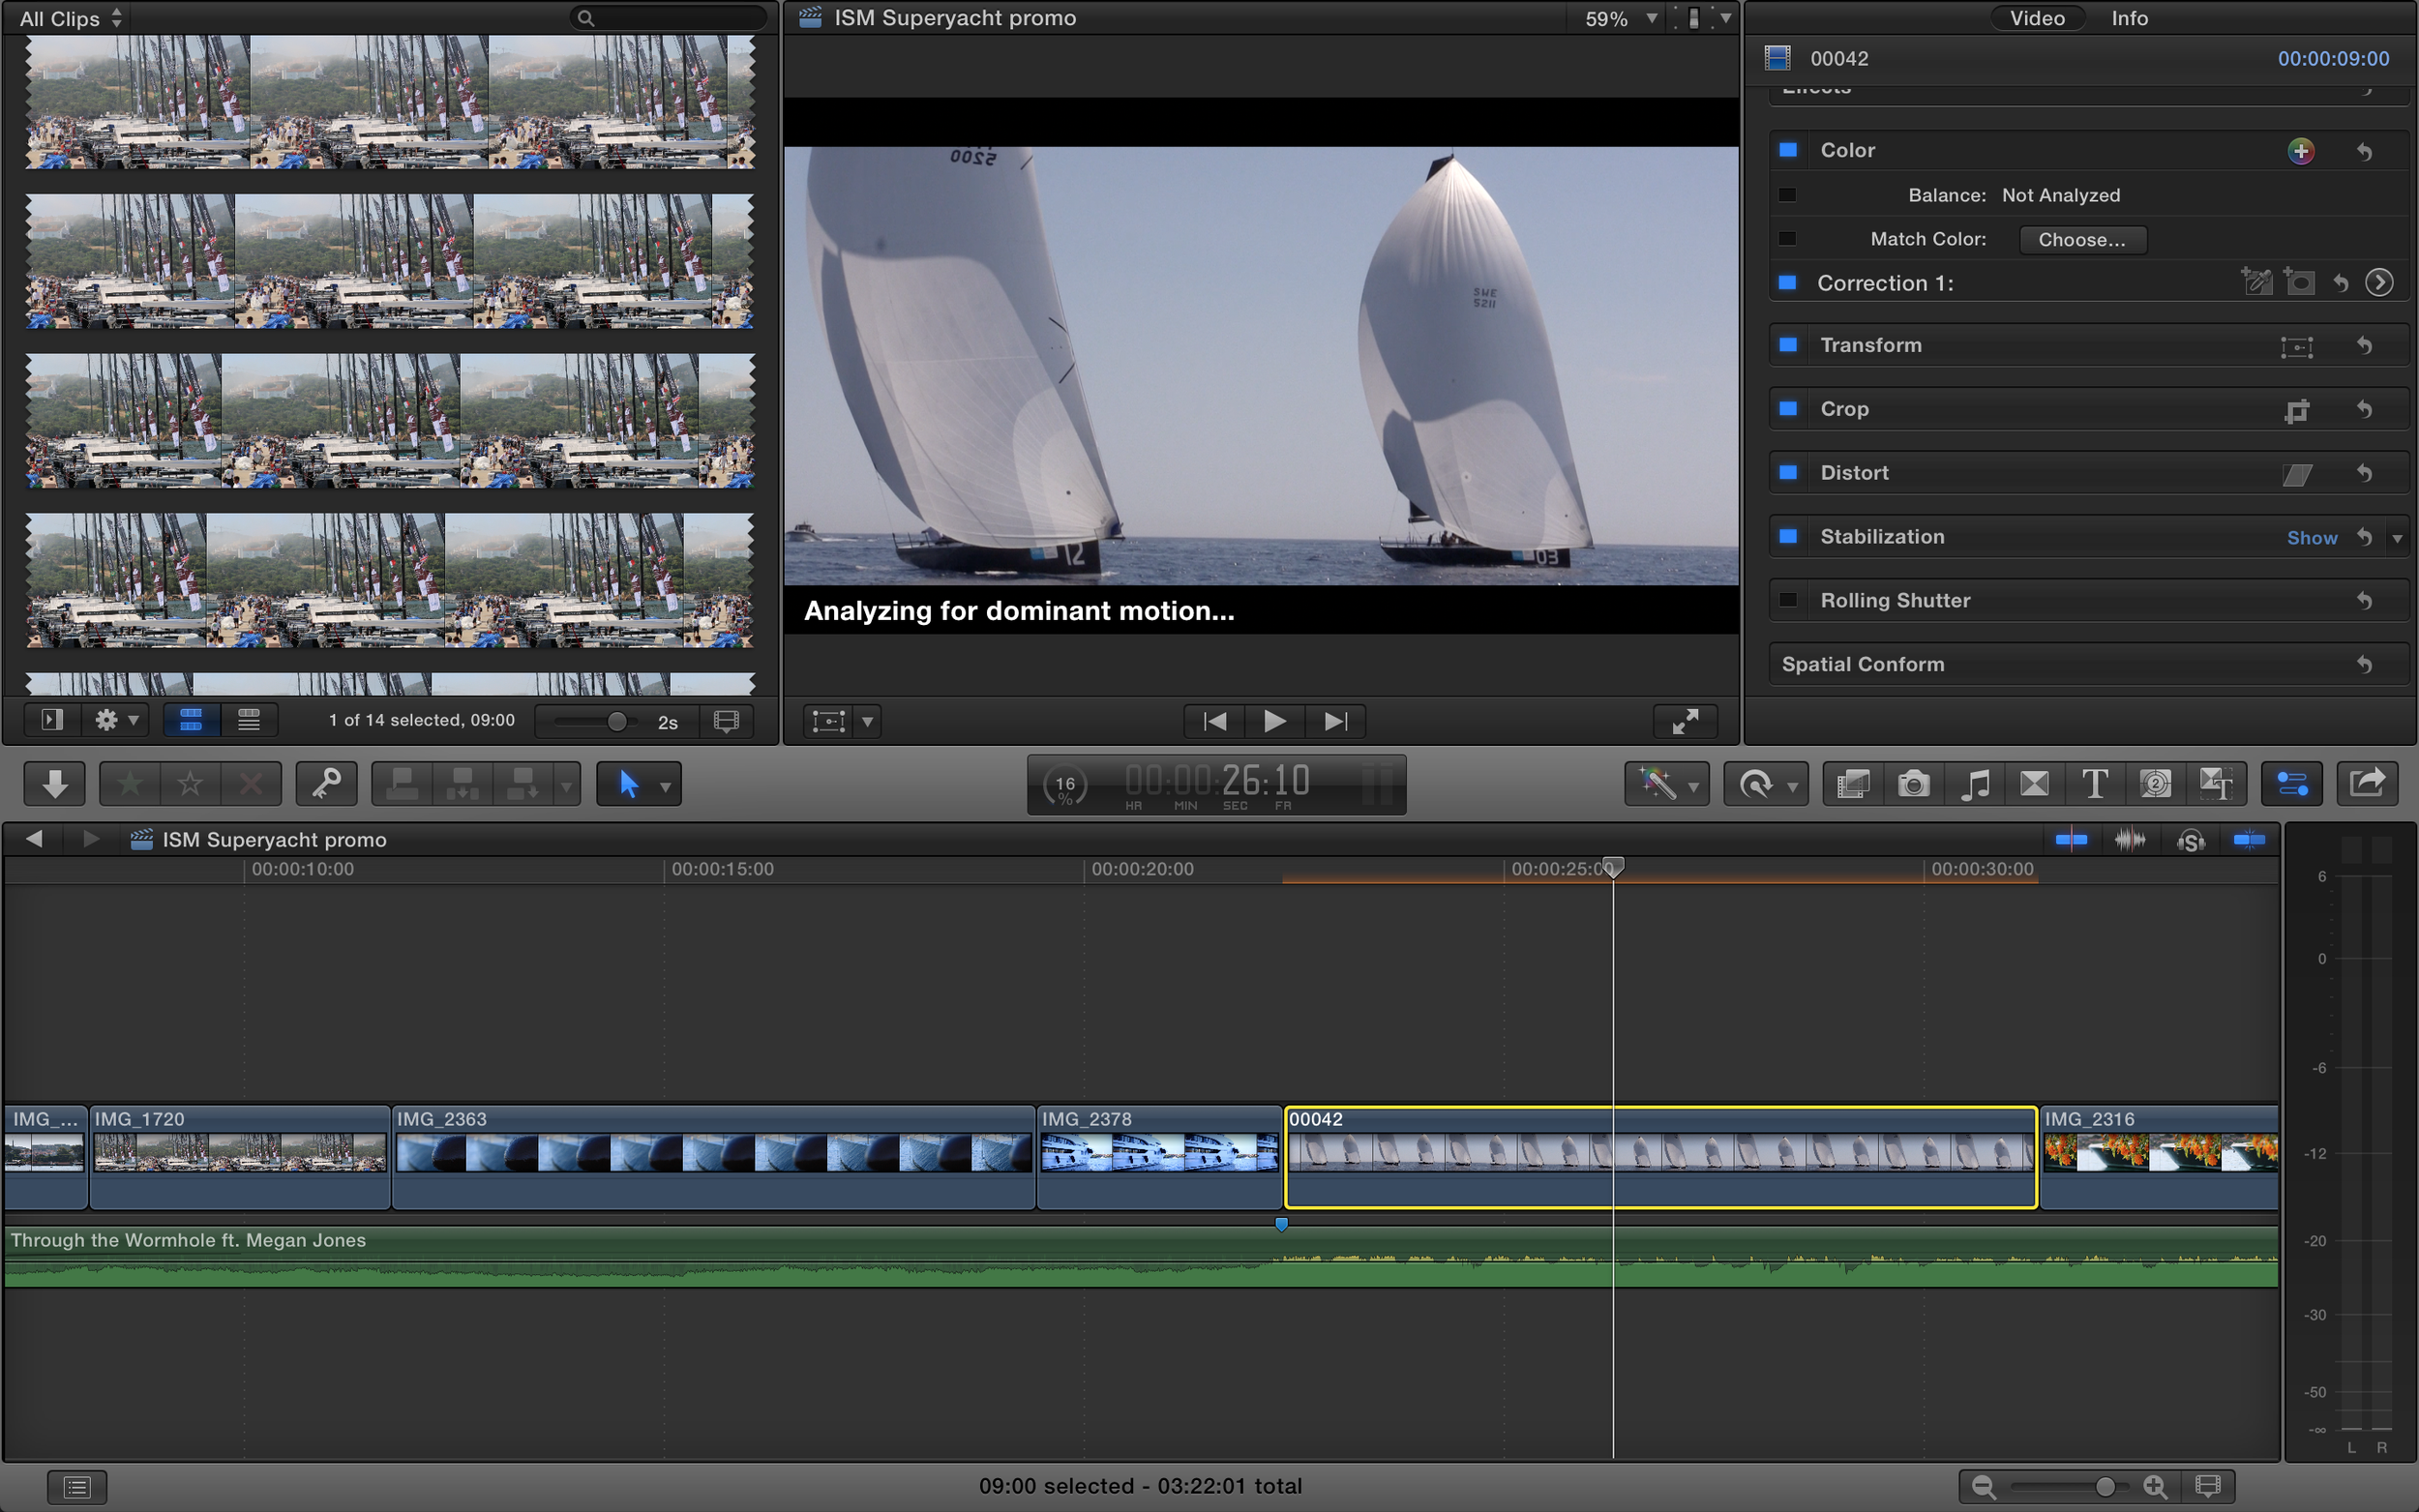
Task: Open the Transitions browser icon
Action: (2034, 784)
